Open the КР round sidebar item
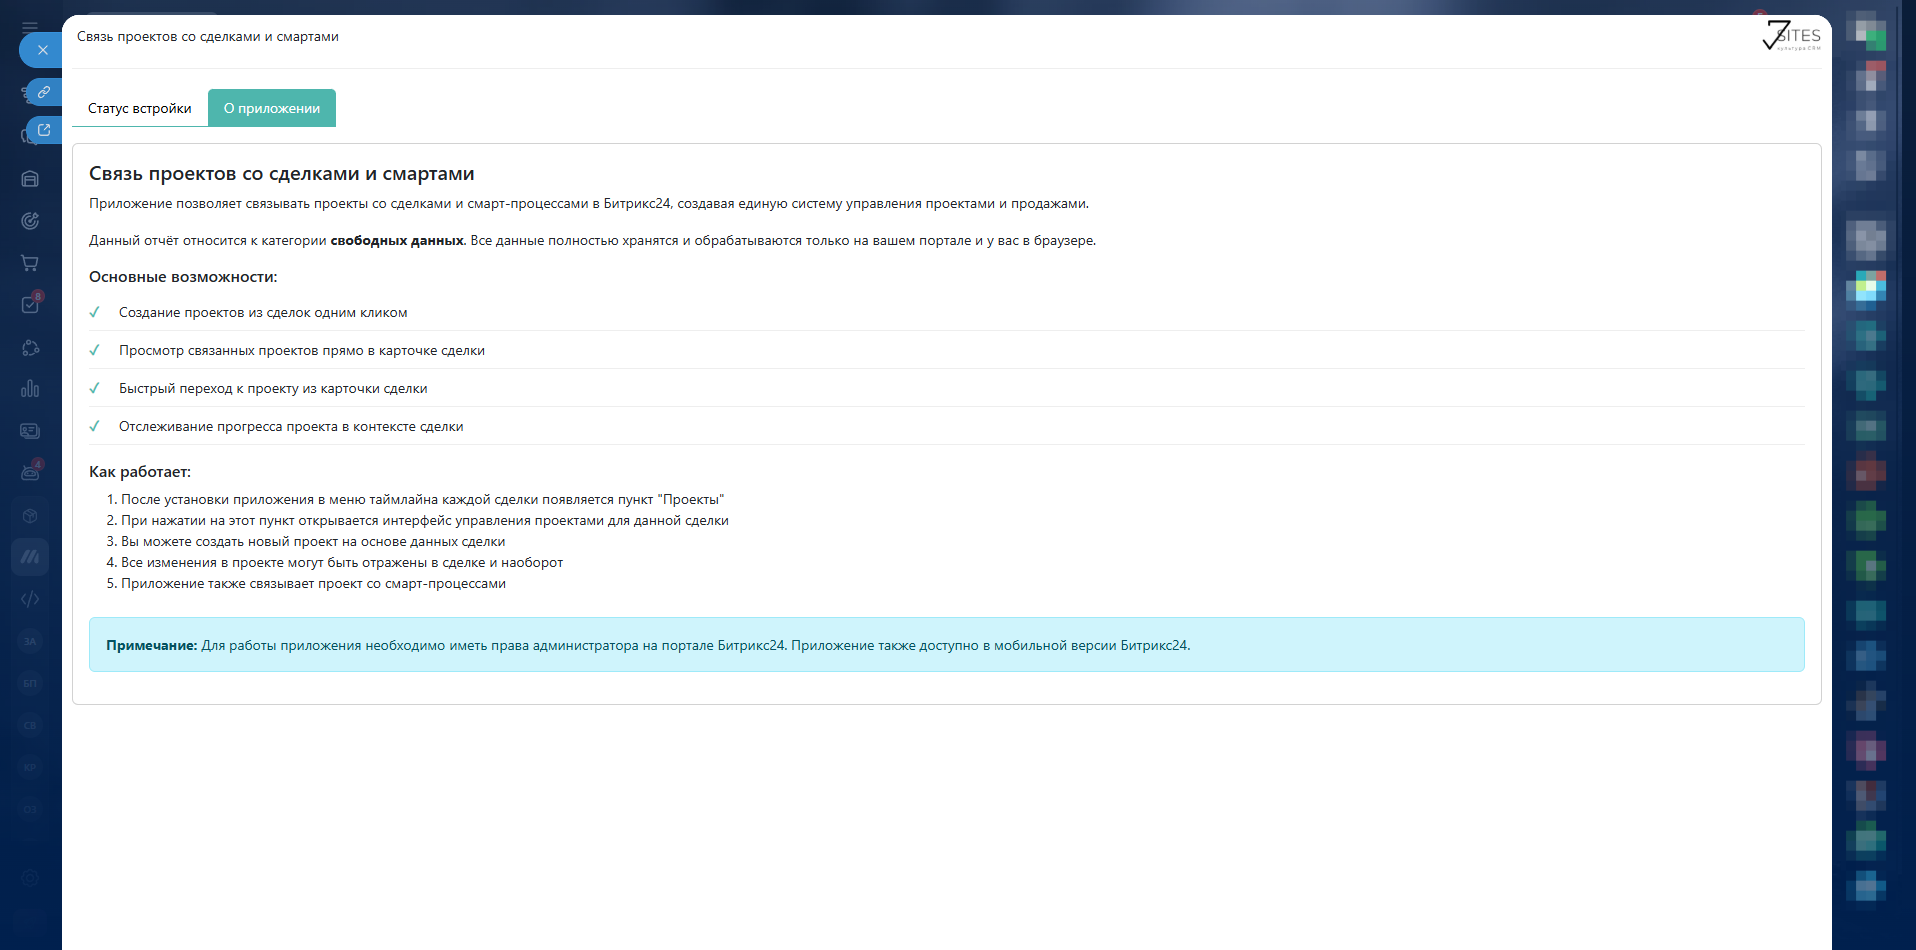Viewport: 1916px width, 950px height. (30, 767)
